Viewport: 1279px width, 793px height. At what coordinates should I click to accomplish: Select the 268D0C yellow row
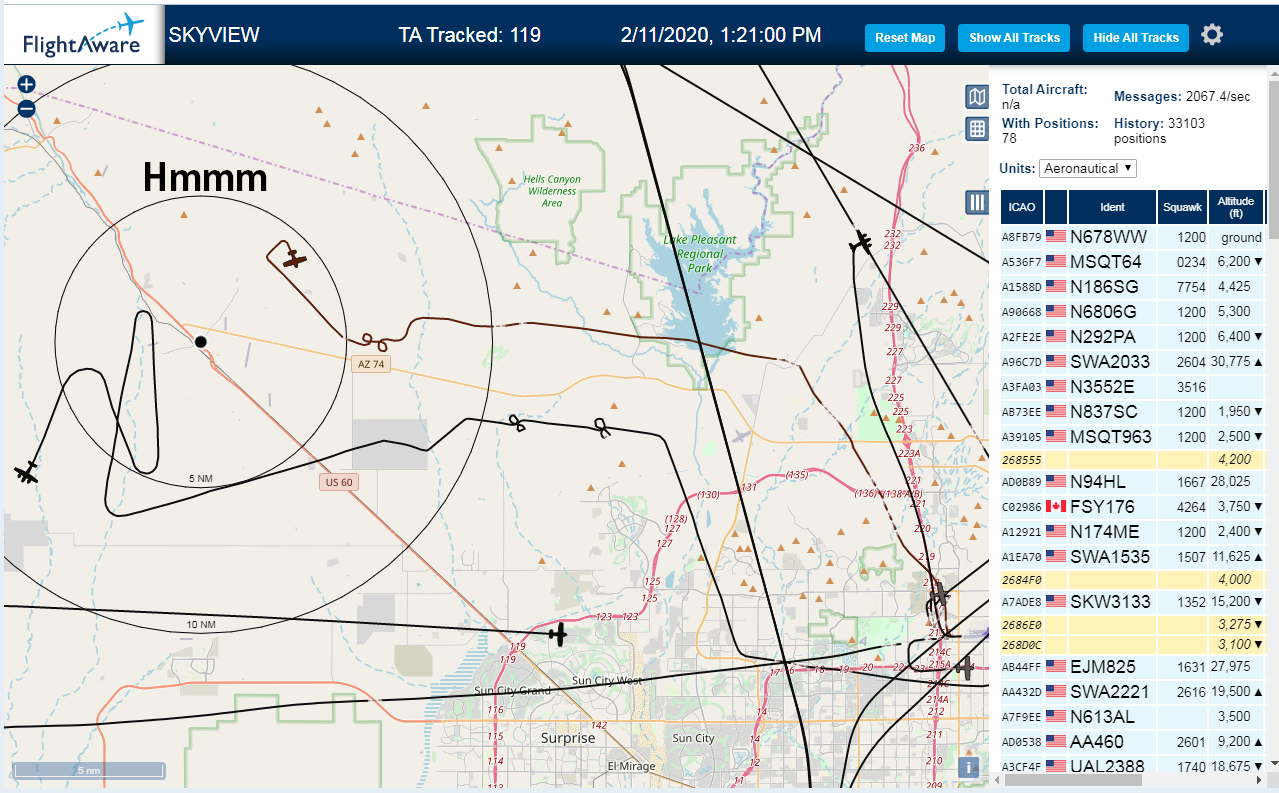[1133, 644]
